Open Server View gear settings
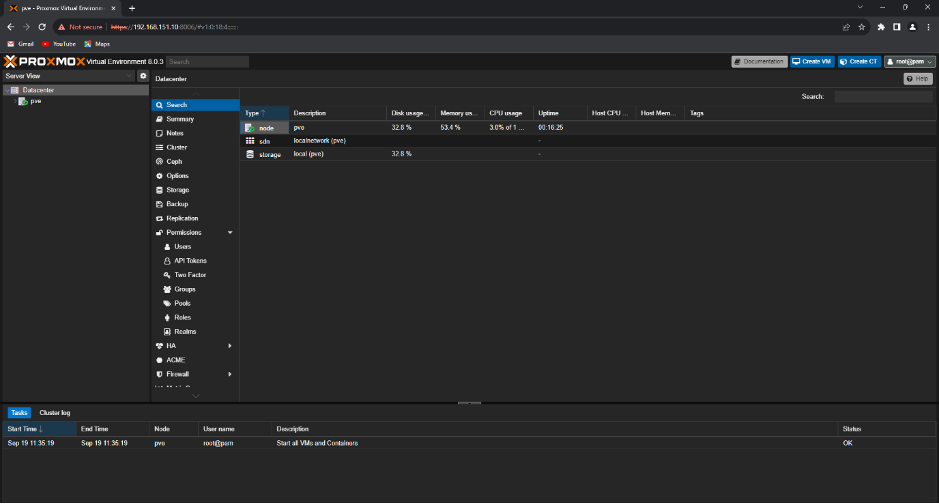This screenshot has width=939, height=504. click(x=143, y=76)
